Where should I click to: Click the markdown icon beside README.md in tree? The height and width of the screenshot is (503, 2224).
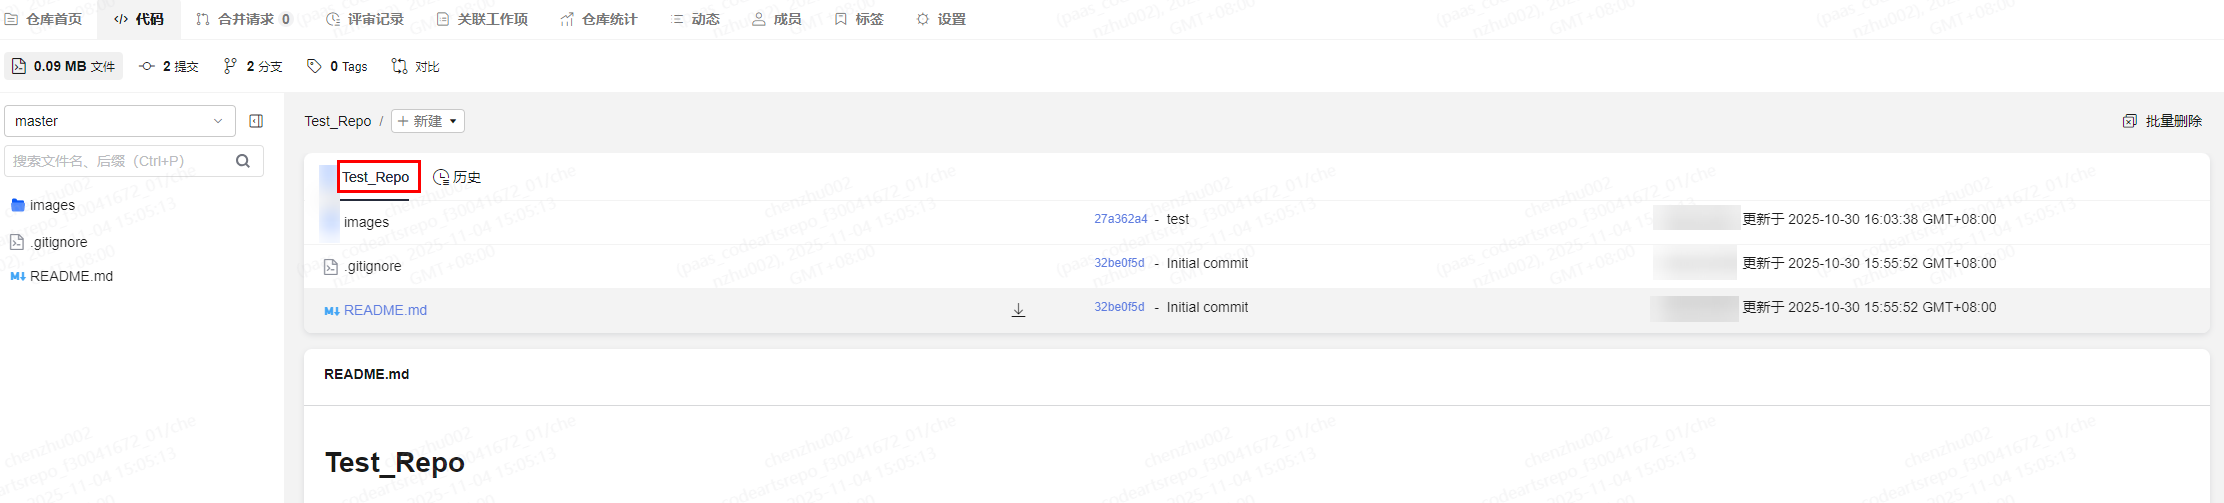click(x=17, y=276)
